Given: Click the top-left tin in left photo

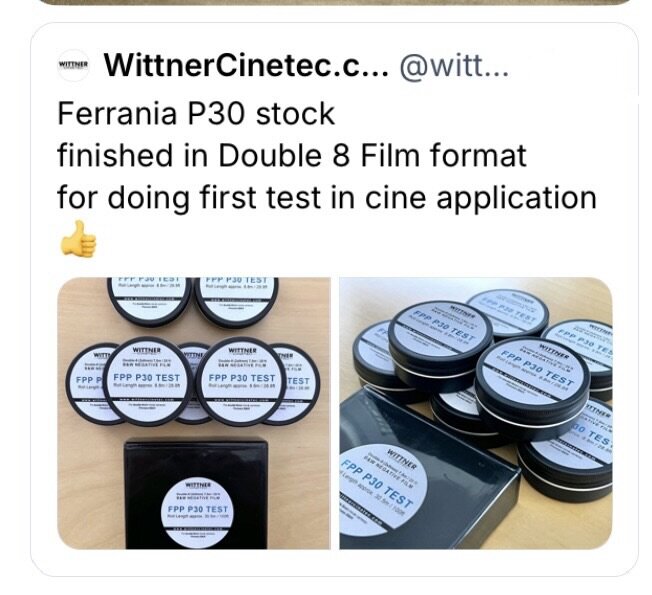Looking at the screenshot, I should [149, 301].
